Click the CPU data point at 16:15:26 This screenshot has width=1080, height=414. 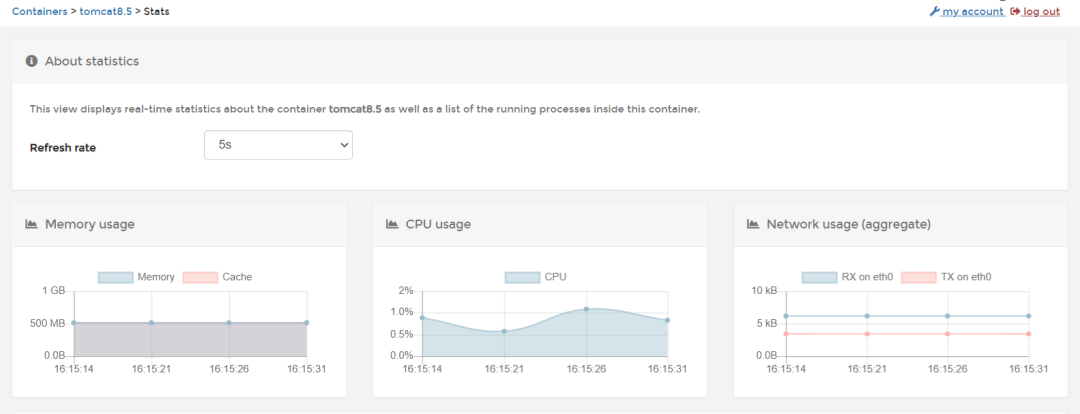click(586, 309)
